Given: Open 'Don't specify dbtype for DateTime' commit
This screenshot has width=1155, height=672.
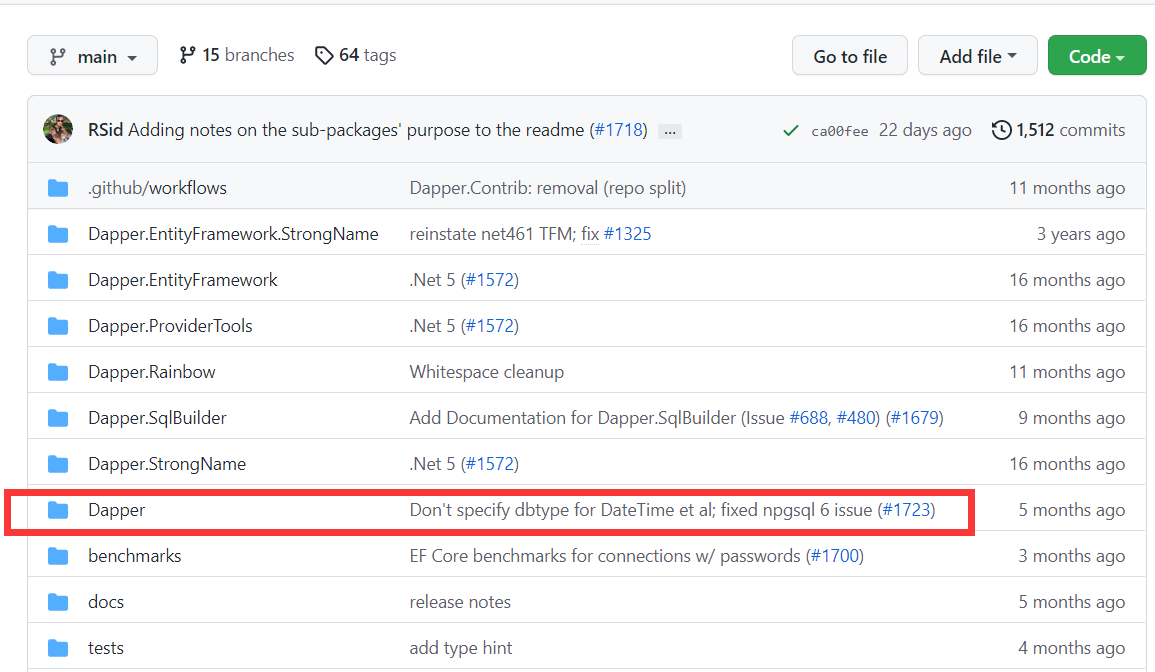Looking at the screenshot, I should pyautogui.click(x=641, y=510).
